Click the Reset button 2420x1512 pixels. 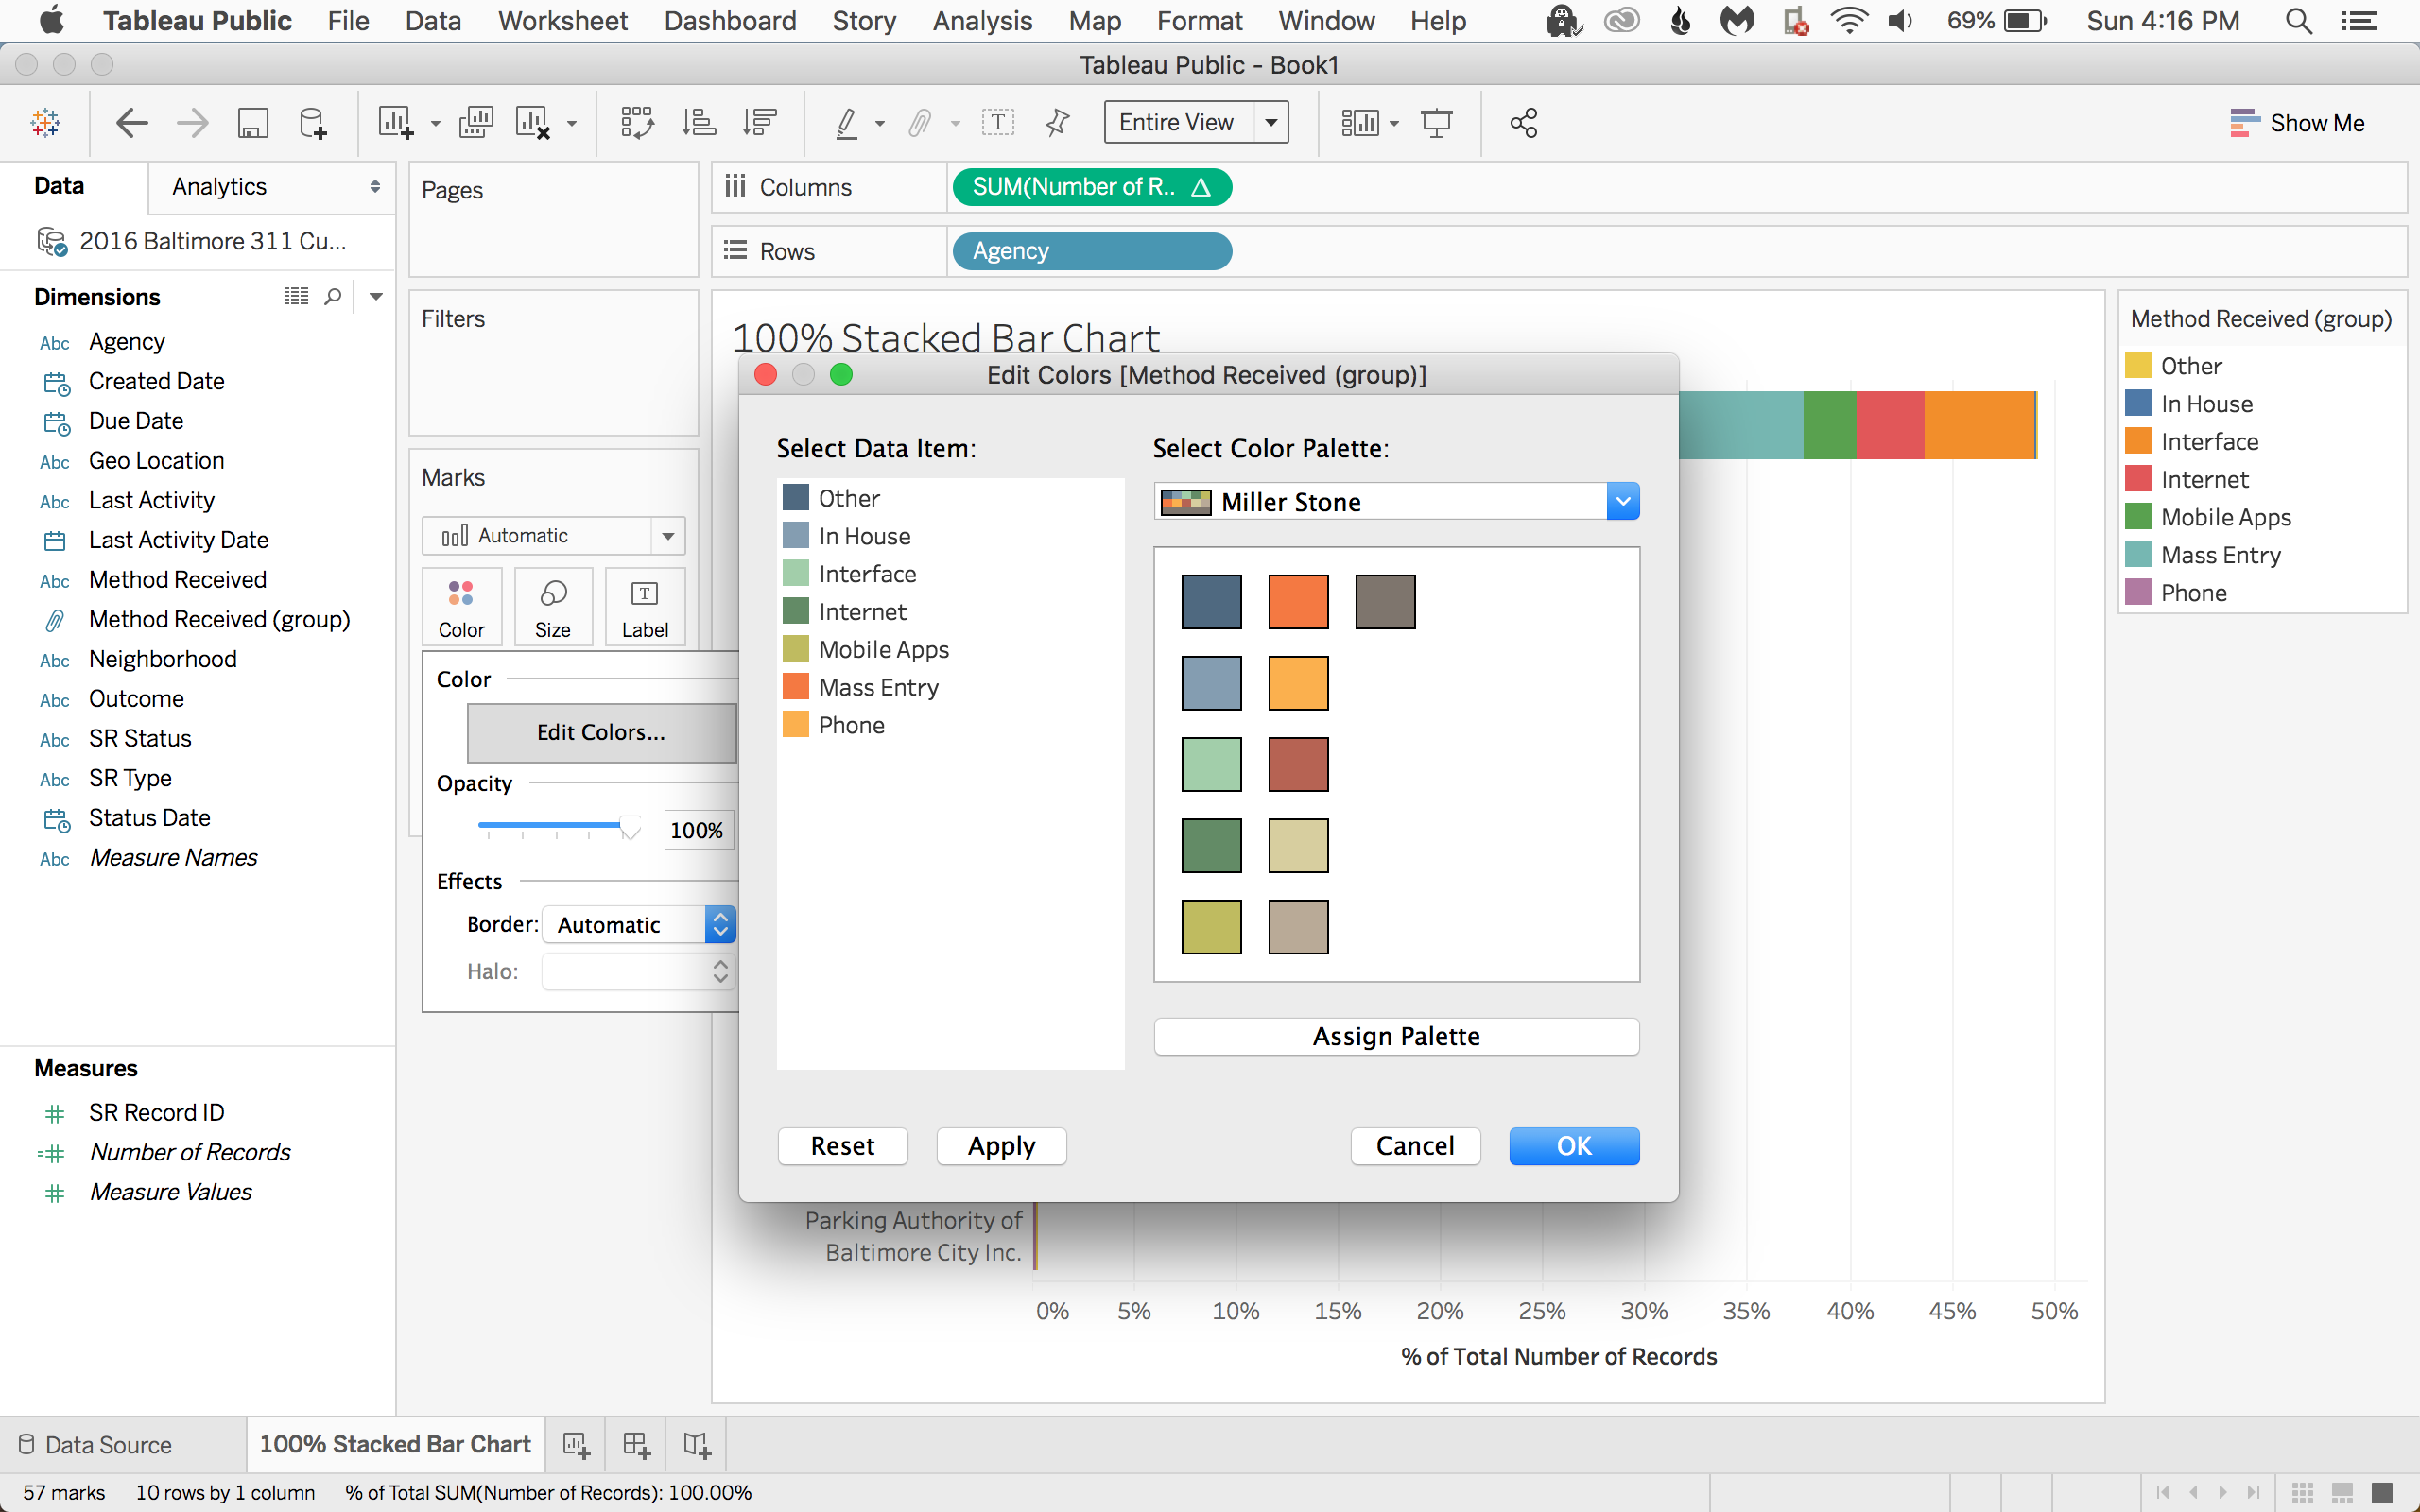tap(842, 1146)
